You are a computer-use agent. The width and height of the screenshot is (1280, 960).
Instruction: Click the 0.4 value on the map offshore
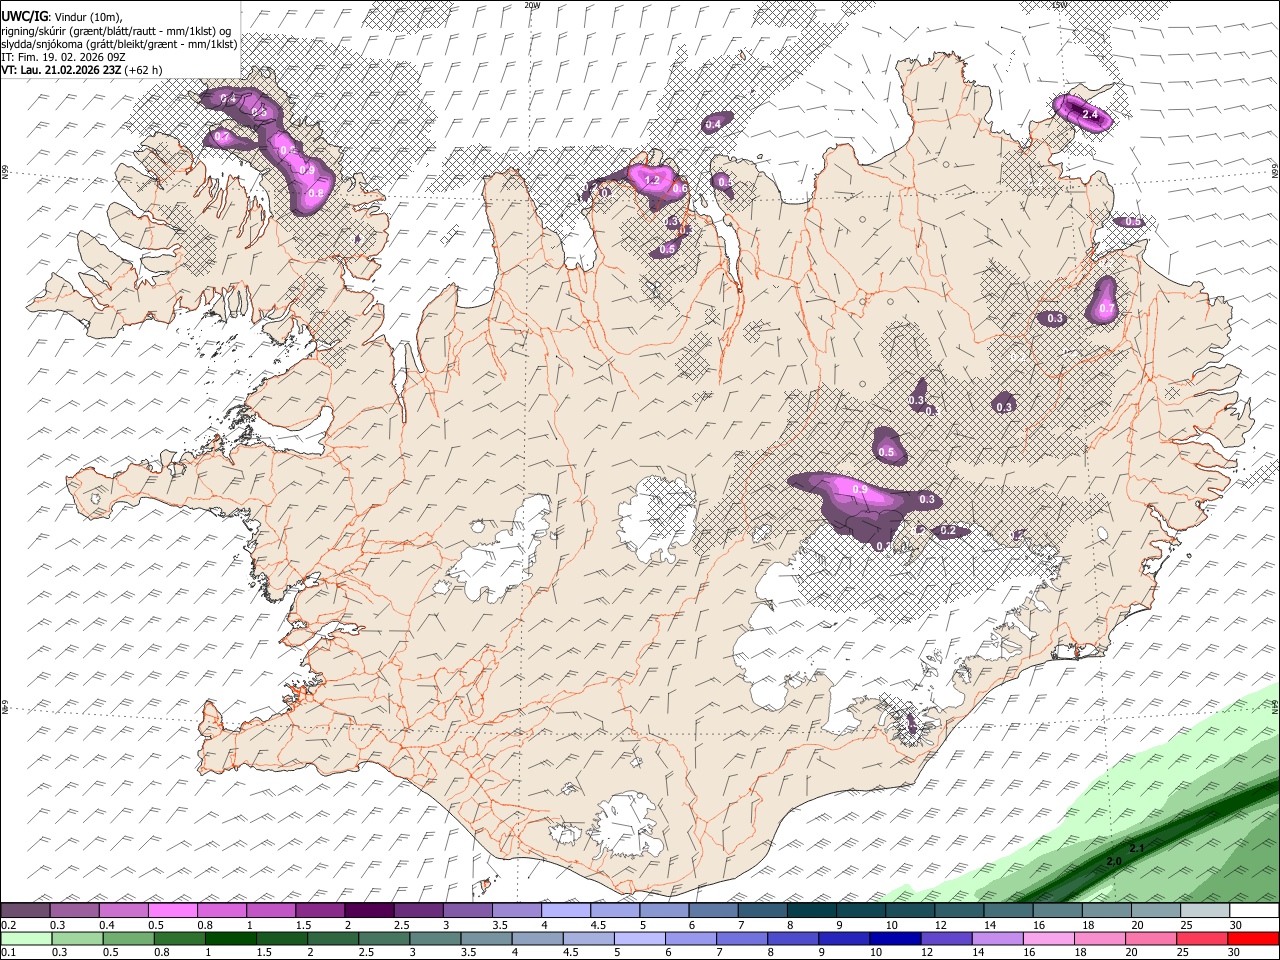tap(713, 125)
